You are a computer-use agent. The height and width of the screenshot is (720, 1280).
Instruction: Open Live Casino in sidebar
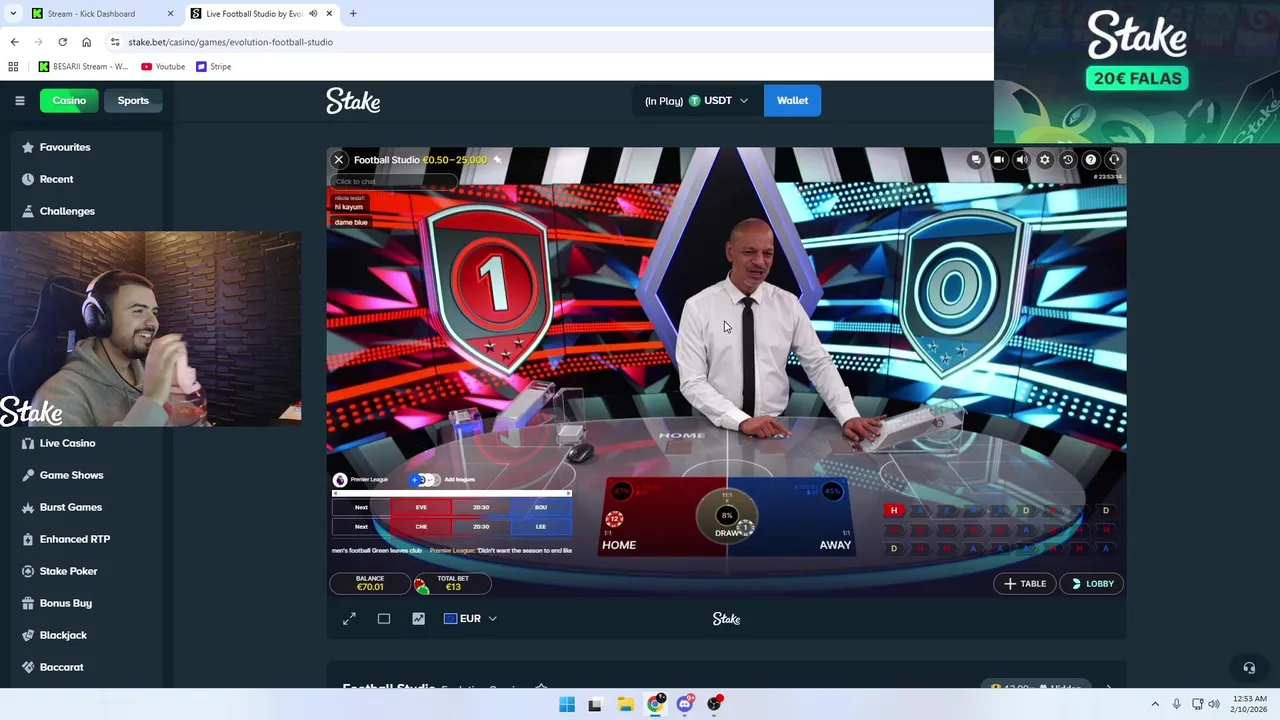click(67, 443)
